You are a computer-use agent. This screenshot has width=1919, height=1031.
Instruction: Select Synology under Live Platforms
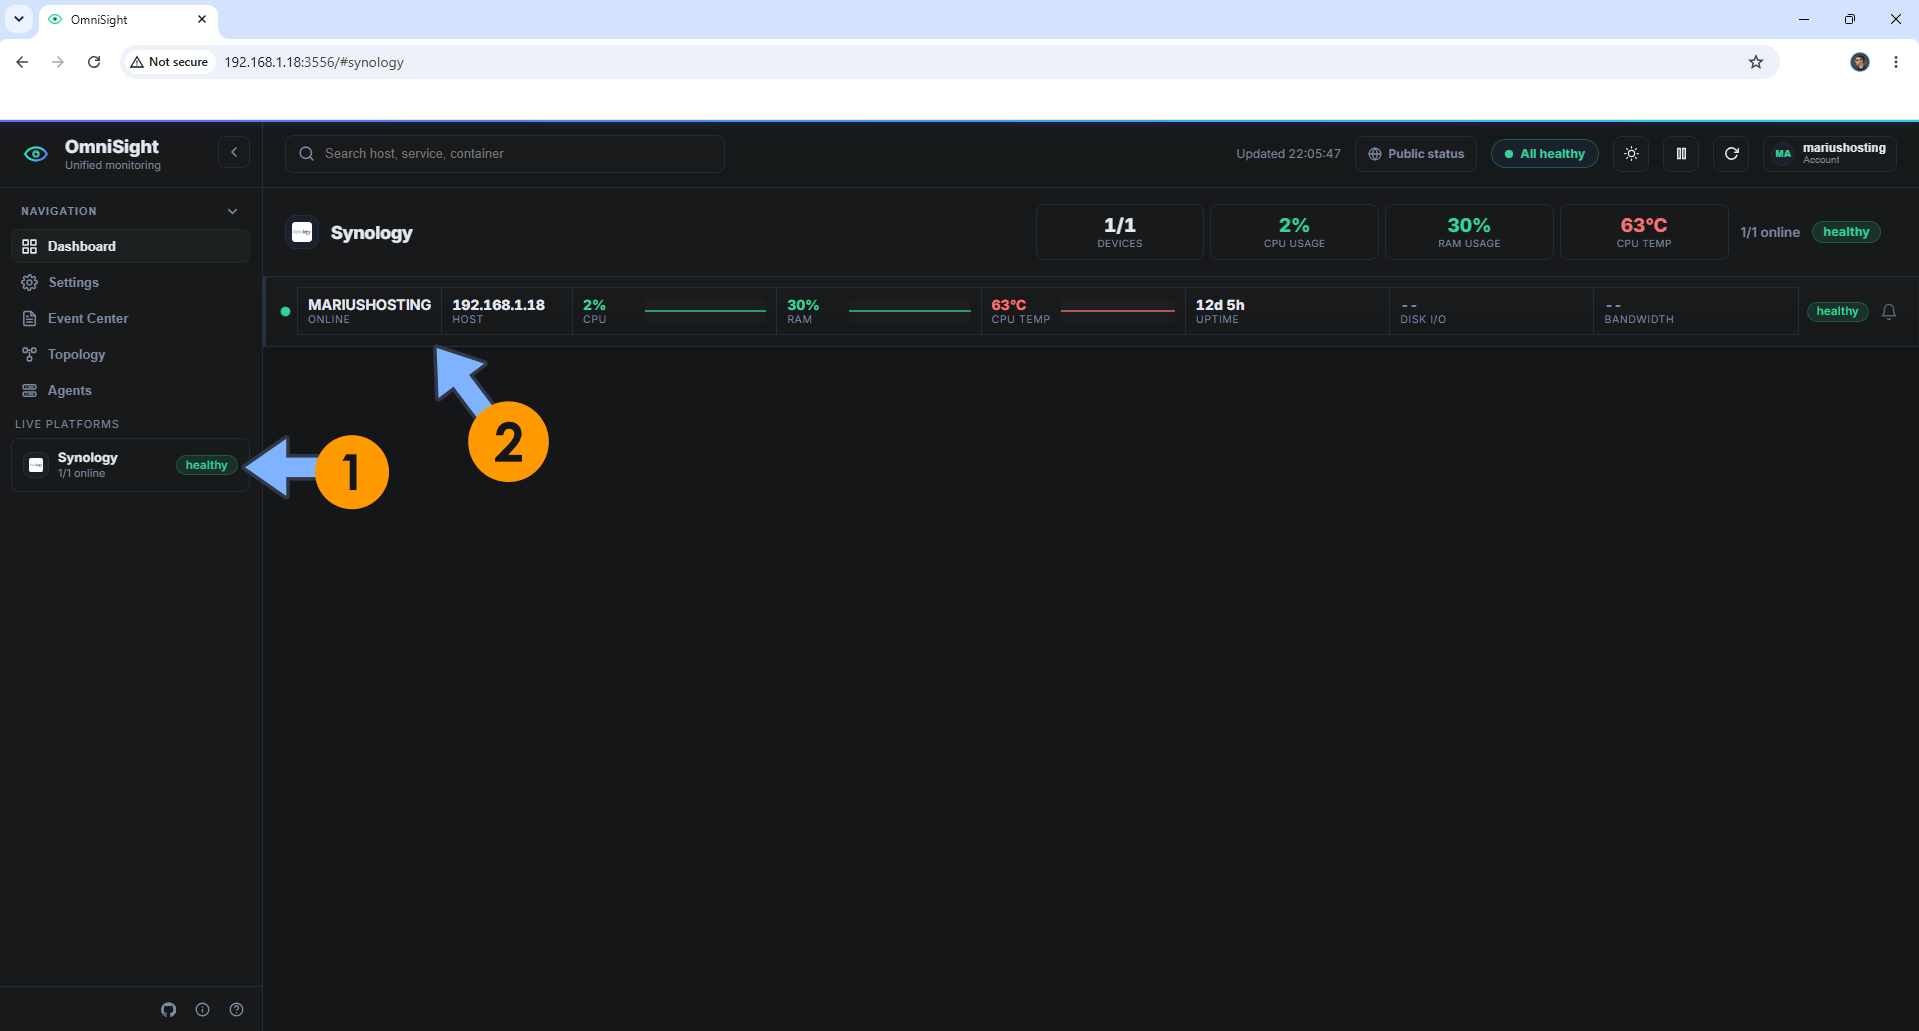coord(130,465)
